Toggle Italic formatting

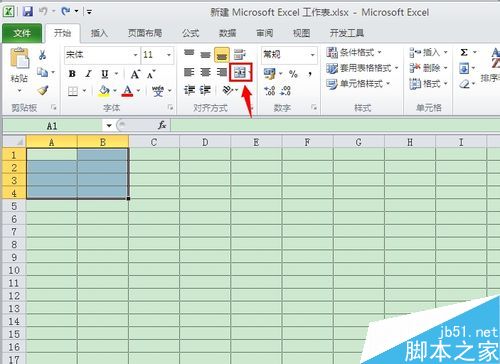pyautogui.click(x=88, y=74)
